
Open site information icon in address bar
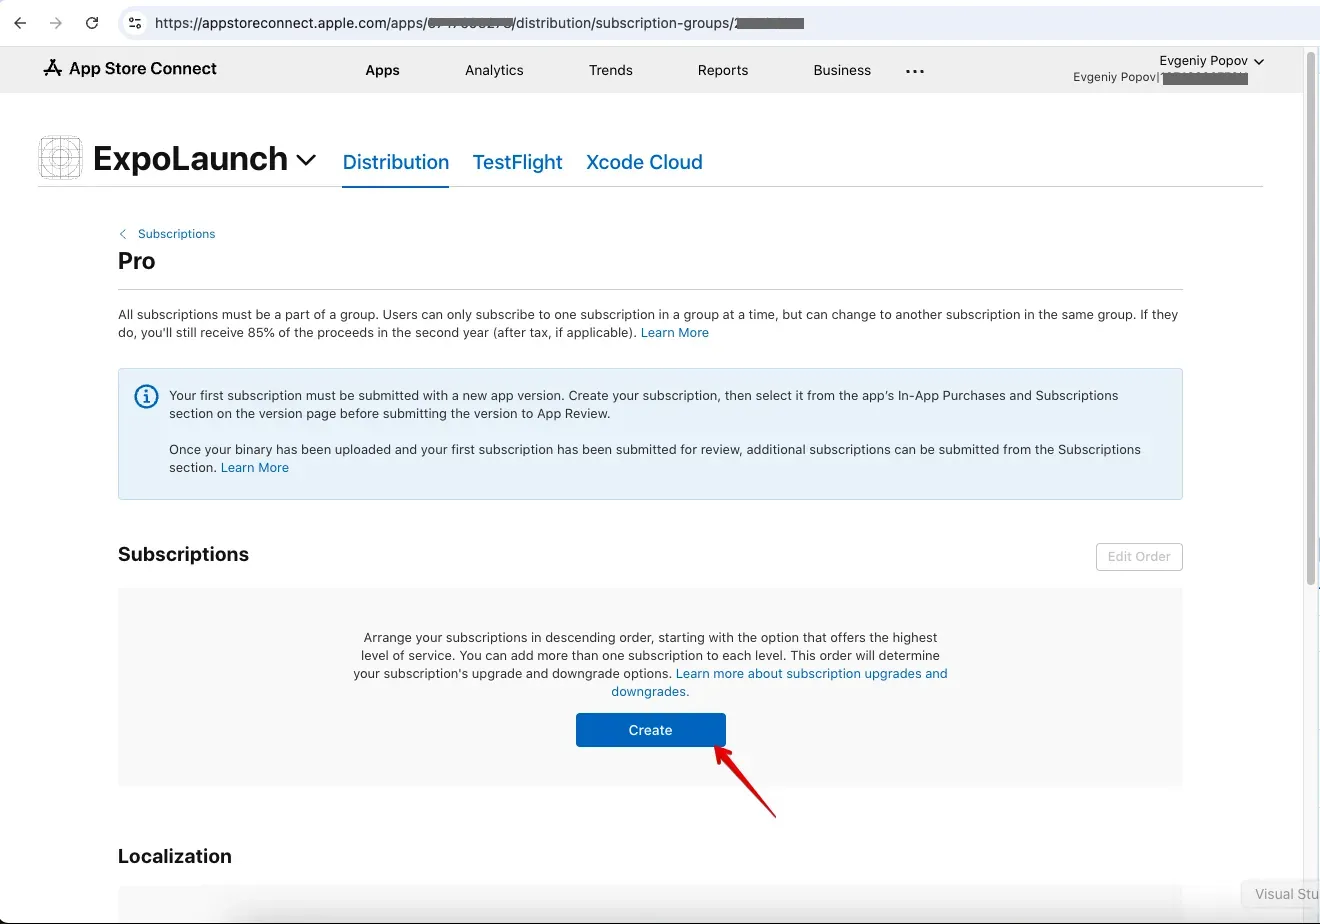tap(136, 22)
